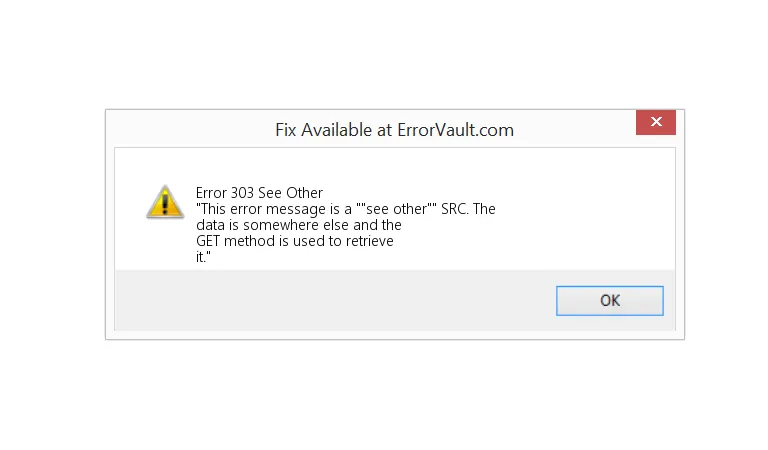
Task: Close the error dialog with red X
Action: [x=655, y=123]
